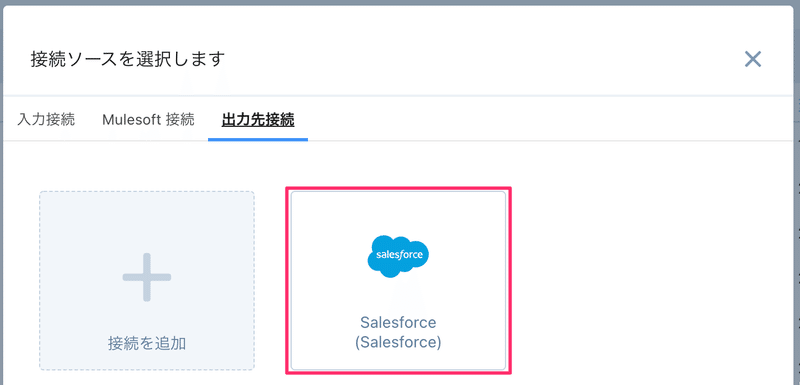800x385 pixels.
Task: Close the 接続ソースを選択します dialog
Action: [x=753, y=59]
